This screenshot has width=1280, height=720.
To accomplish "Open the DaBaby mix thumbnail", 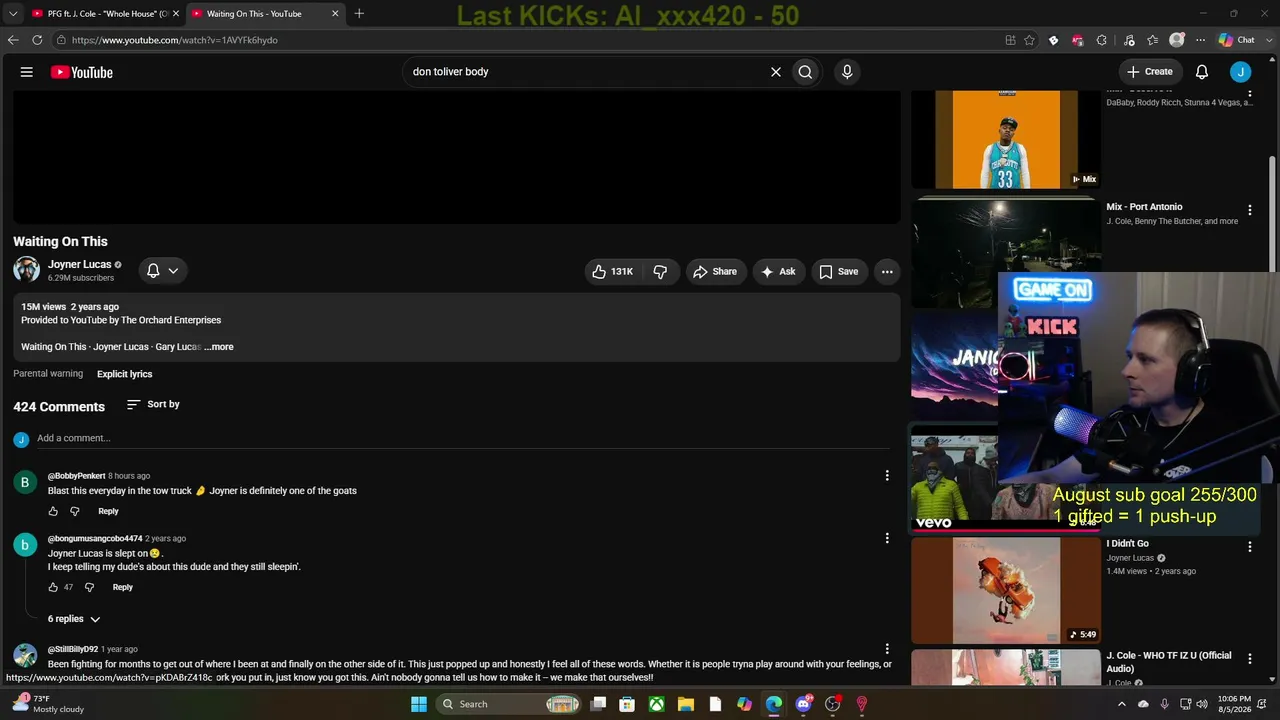I will click(x=1006, y=139).
